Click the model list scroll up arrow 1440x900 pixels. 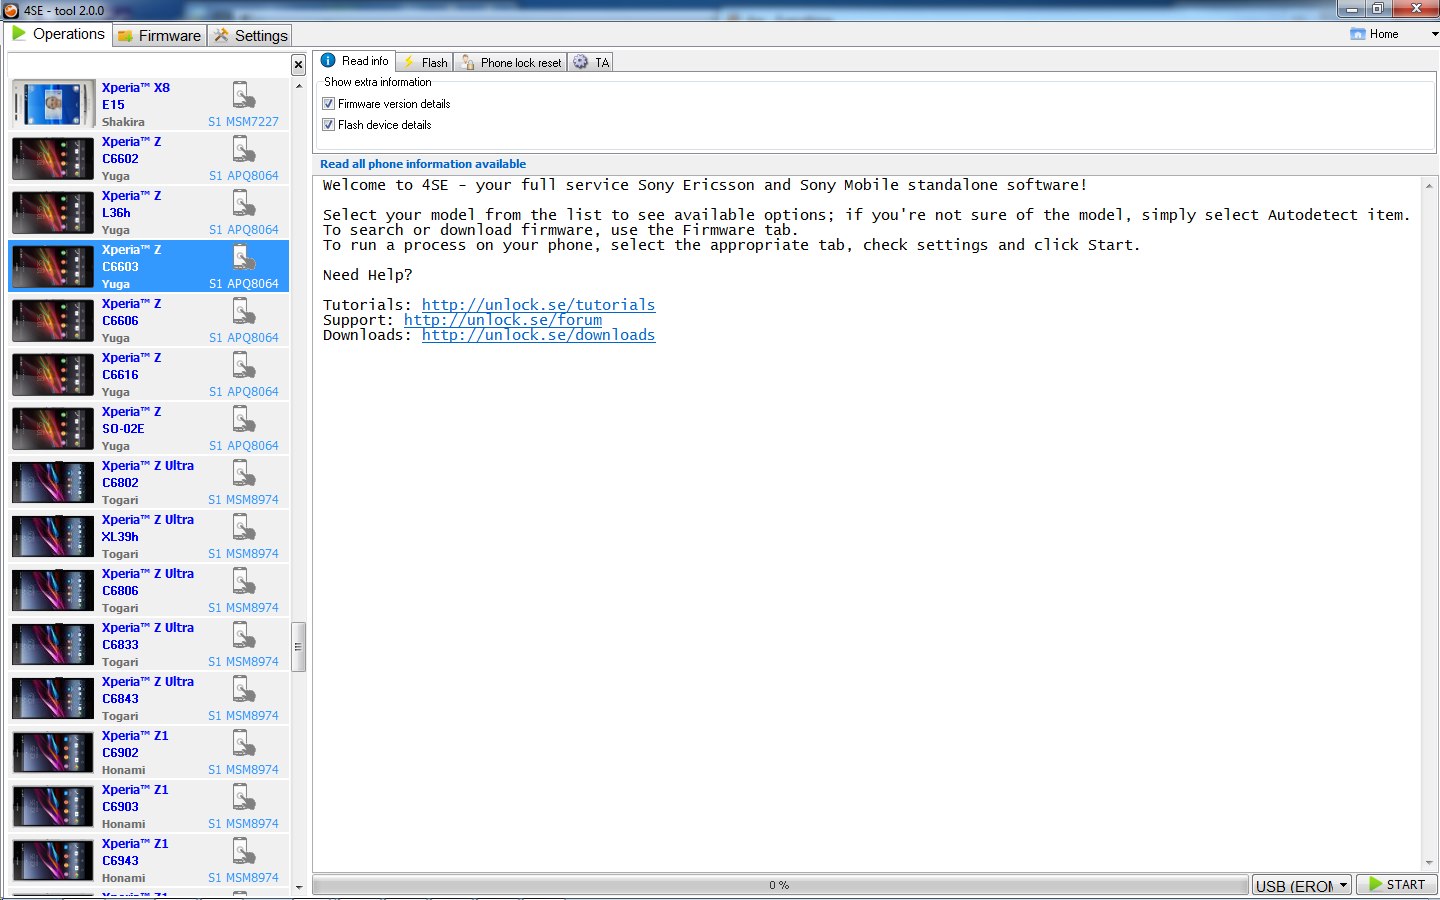[298, 86]
